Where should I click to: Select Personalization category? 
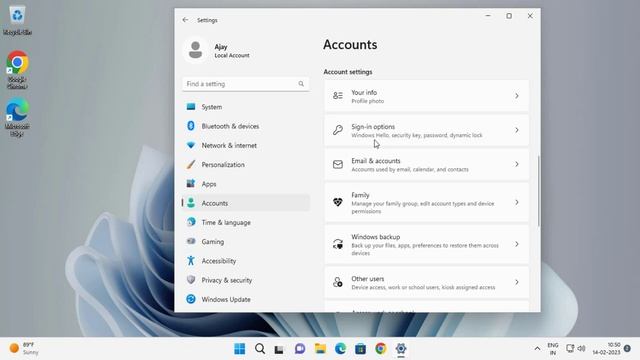click(246, 164)
